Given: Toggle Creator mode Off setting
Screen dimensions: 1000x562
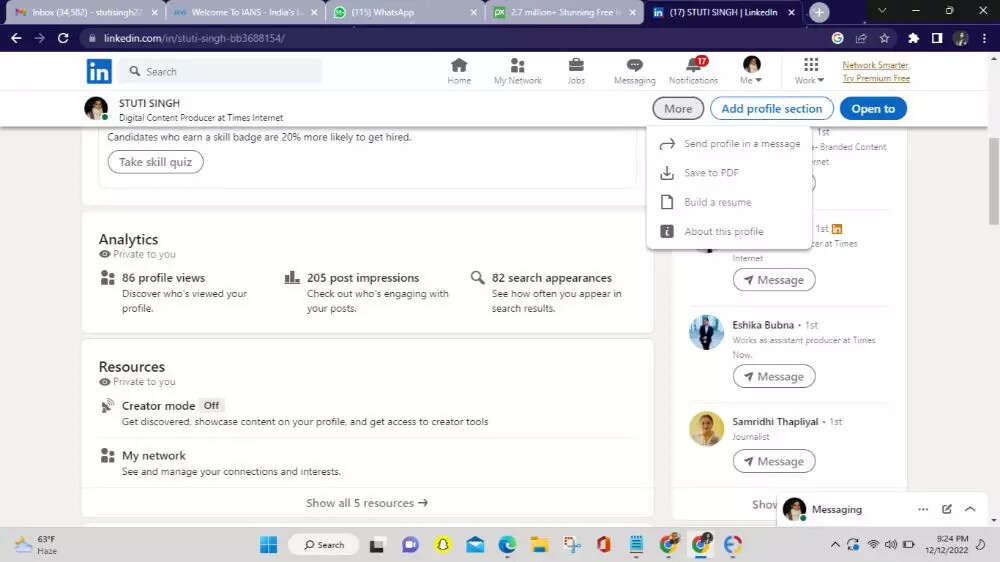Looking at the screenshot, I should [211, 406].
